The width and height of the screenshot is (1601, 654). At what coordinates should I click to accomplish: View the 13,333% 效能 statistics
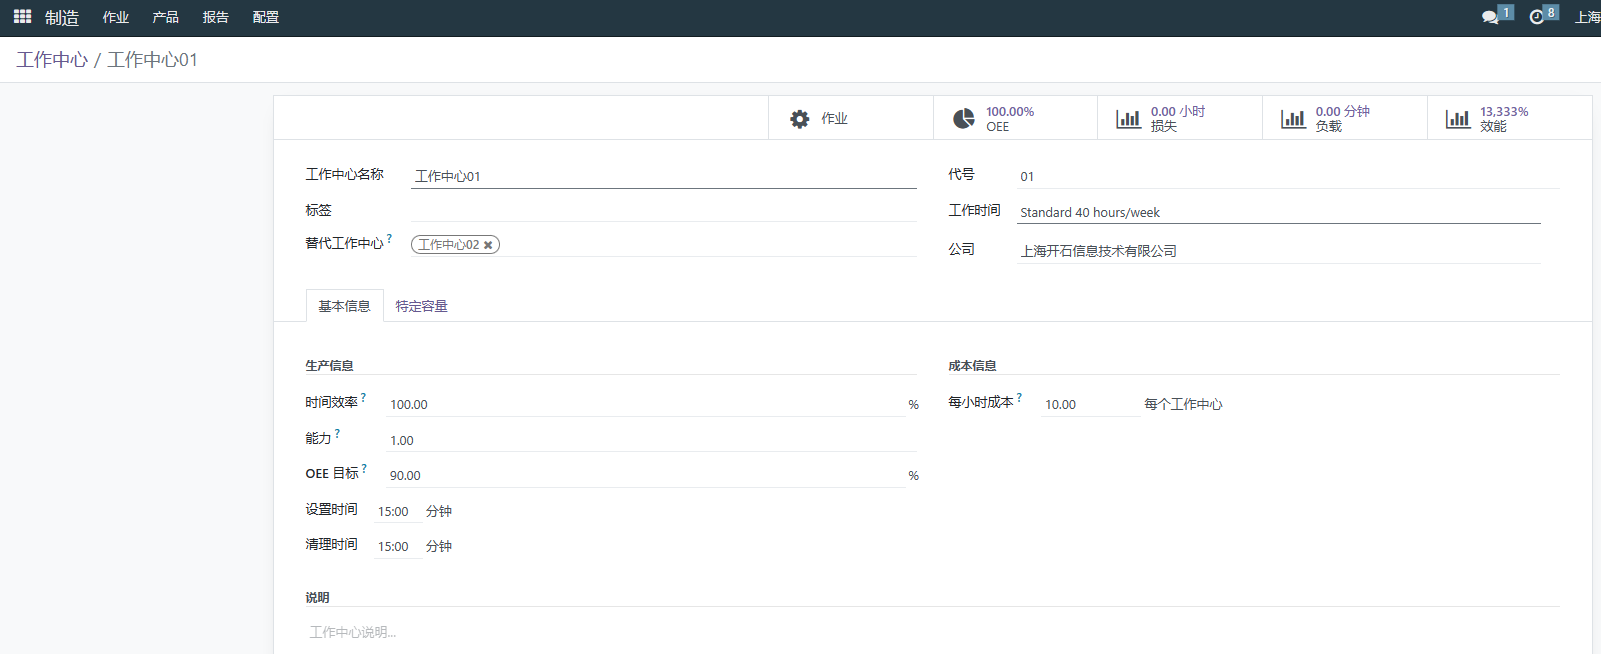point(1510,118)
